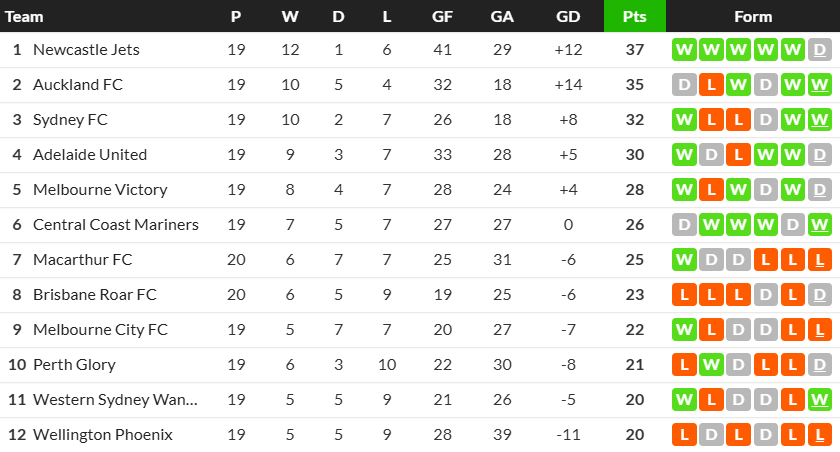Click Macarthur FC's green W form badge
The height and width of the screenshot is (452, 840).
coord(685,260)
